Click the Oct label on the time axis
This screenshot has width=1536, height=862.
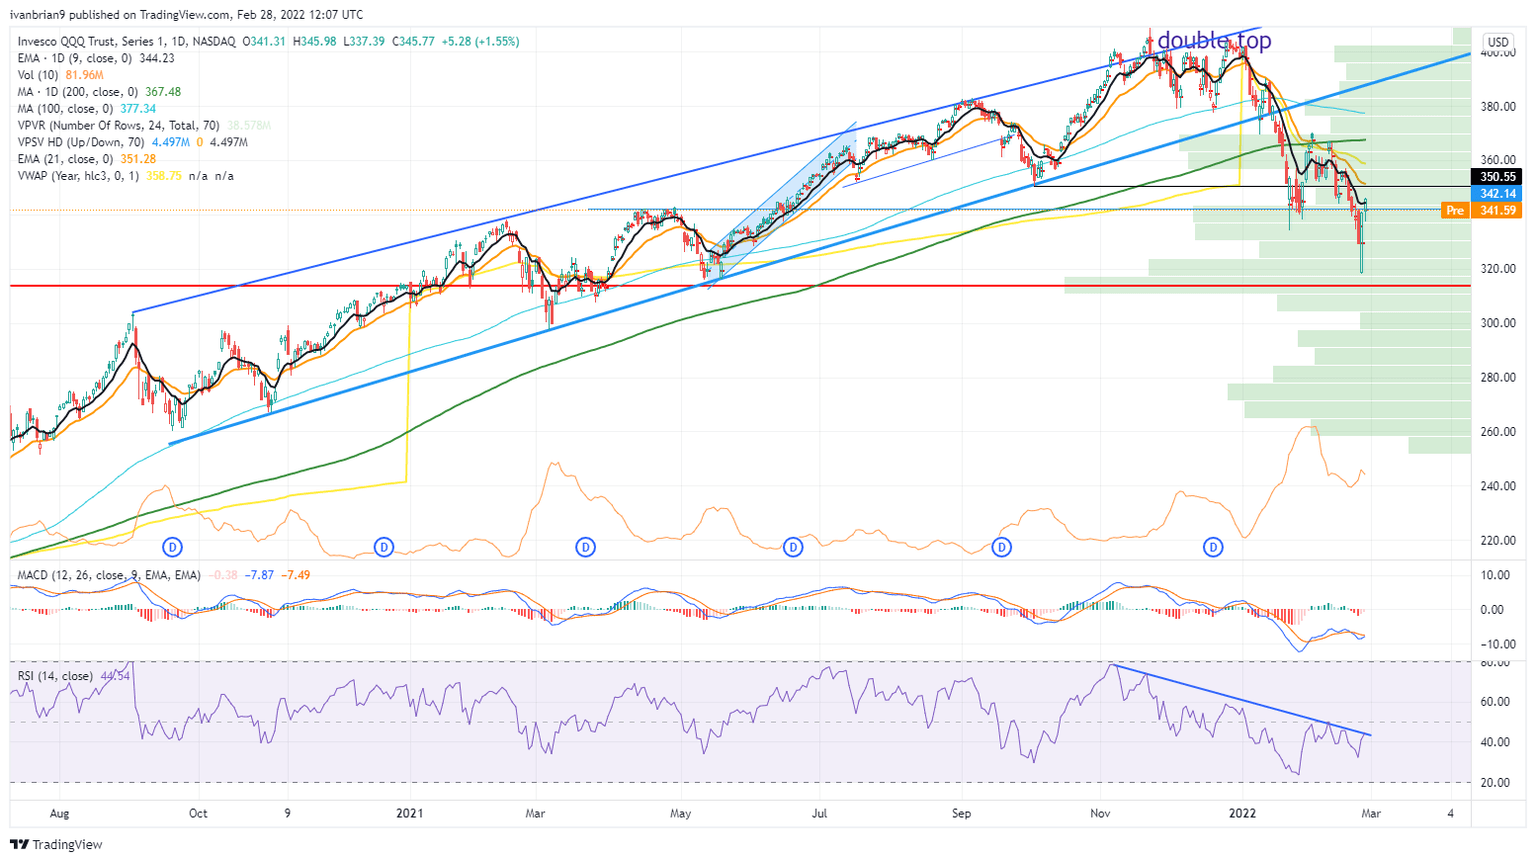click(x=198, y=814)
